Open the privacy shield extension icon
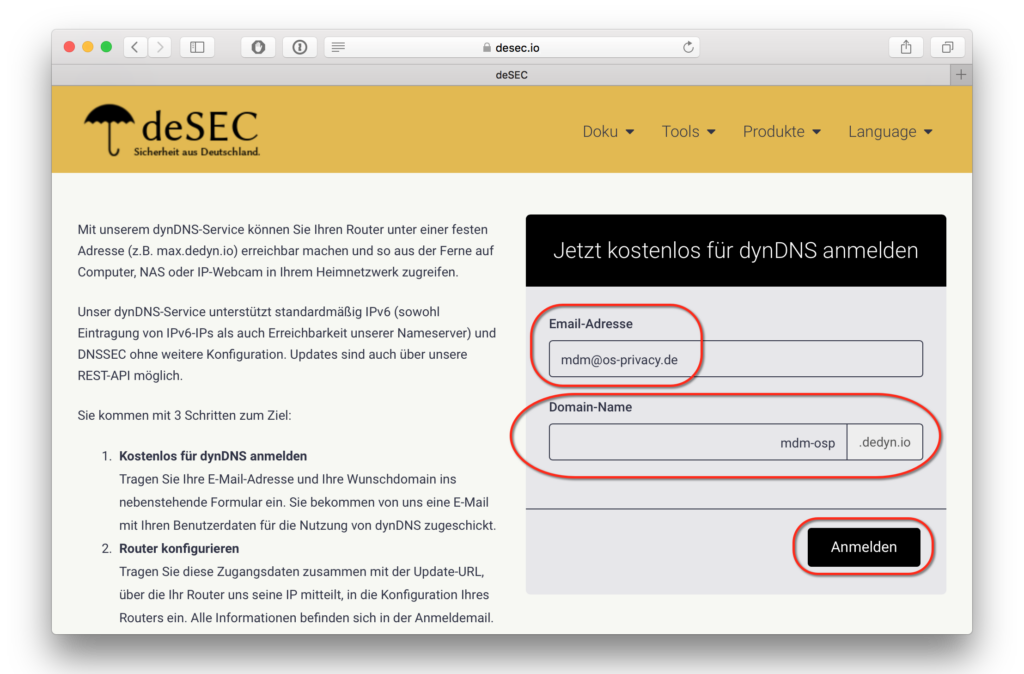This screenshot has width=1024, height=674. coord(259,47)
